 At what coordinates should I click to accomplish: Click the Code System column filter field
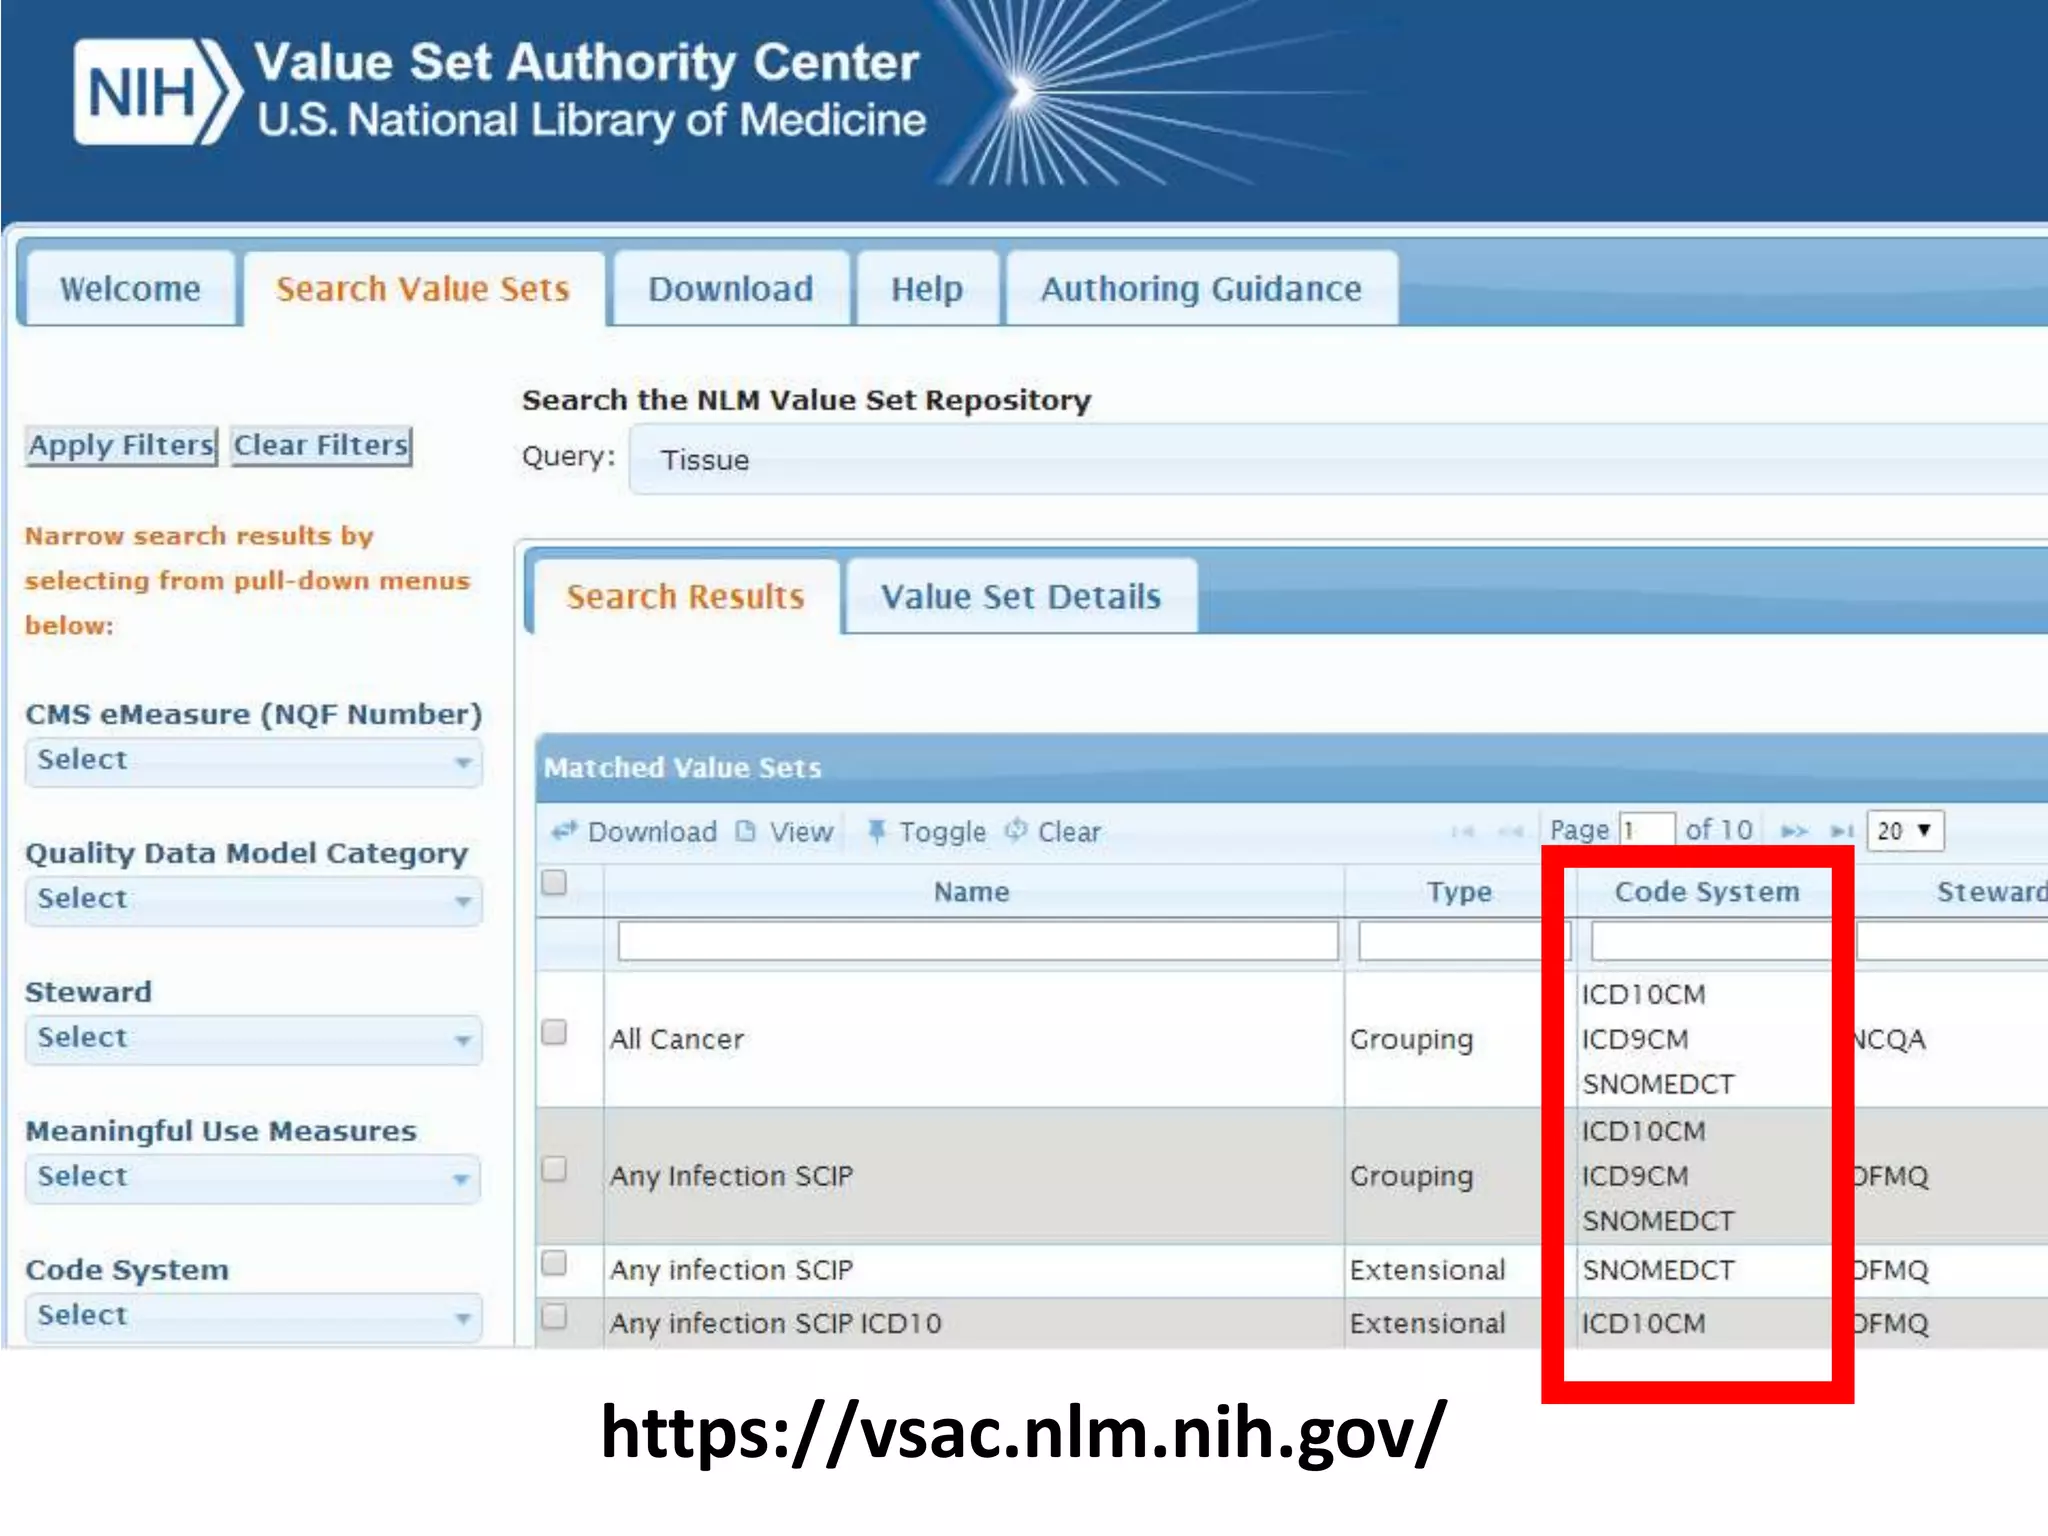[1712, 941]
